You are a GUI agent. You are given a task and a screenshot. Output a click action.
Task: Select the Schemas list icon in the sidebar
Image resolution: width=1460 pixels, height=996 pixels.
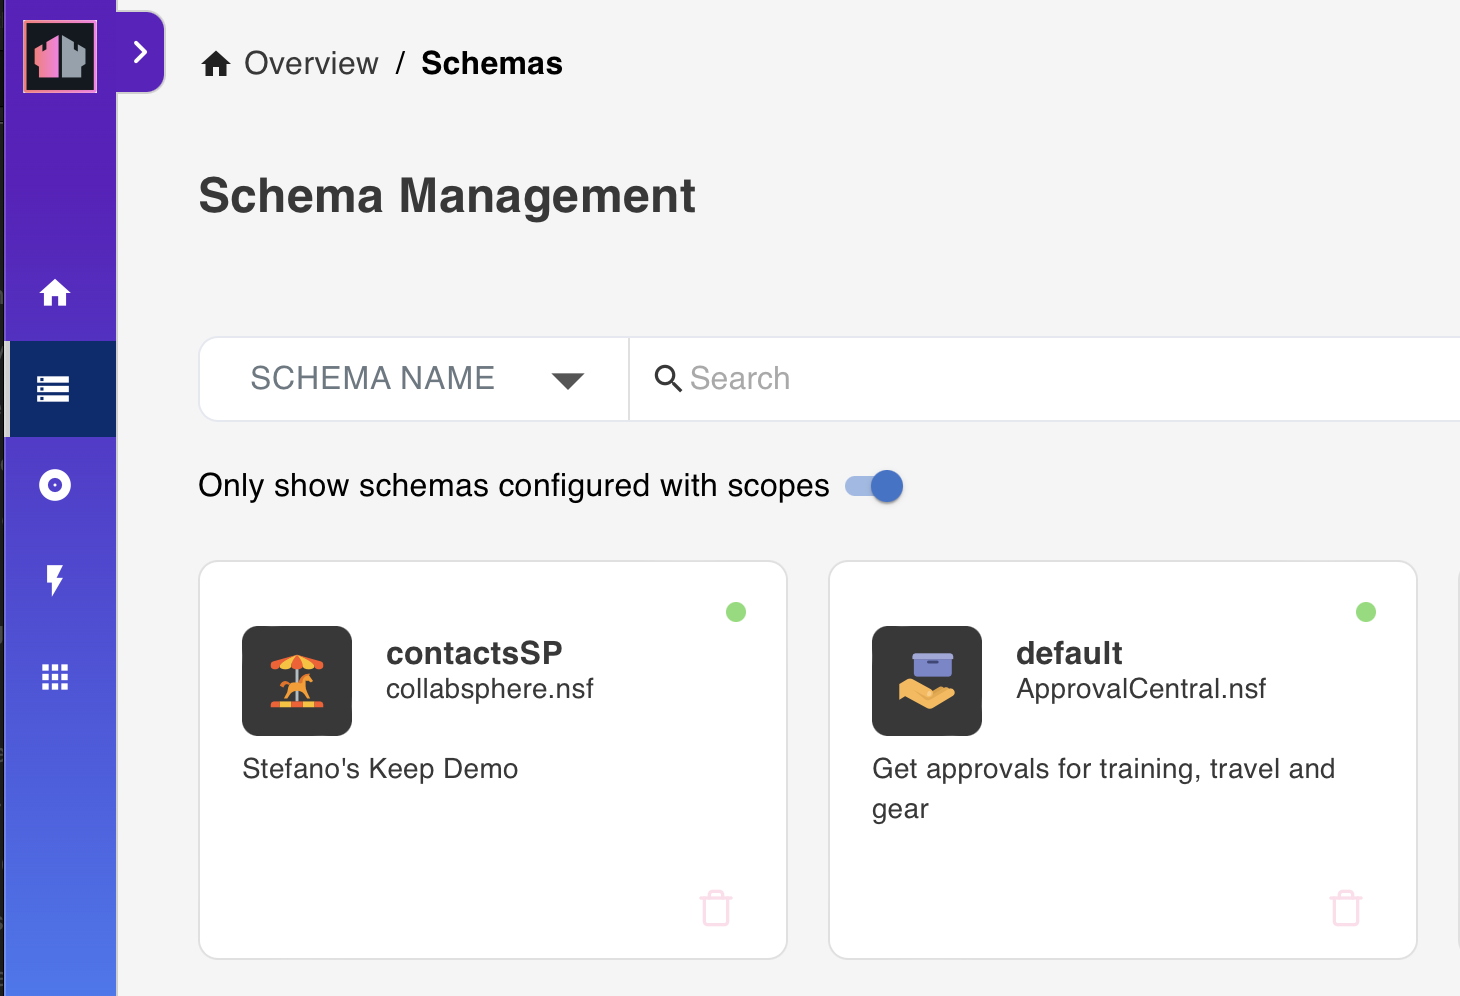click(x=53, y=389)
